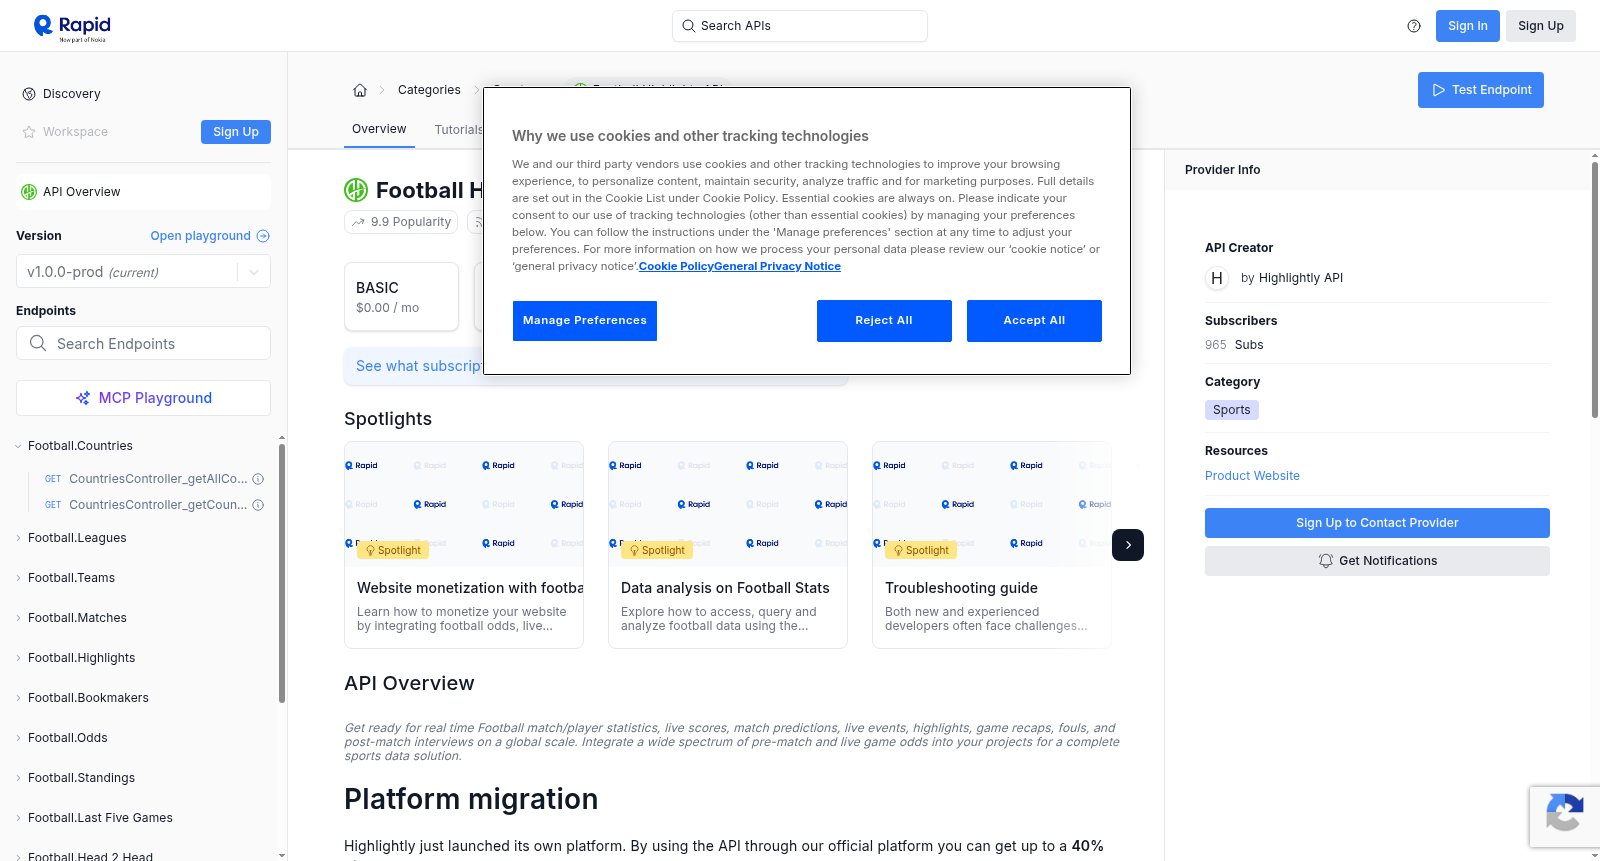Viewport: 1600px width, 861px height.
Task: Expand the Football.Standings group
Action: coord(18,778)
